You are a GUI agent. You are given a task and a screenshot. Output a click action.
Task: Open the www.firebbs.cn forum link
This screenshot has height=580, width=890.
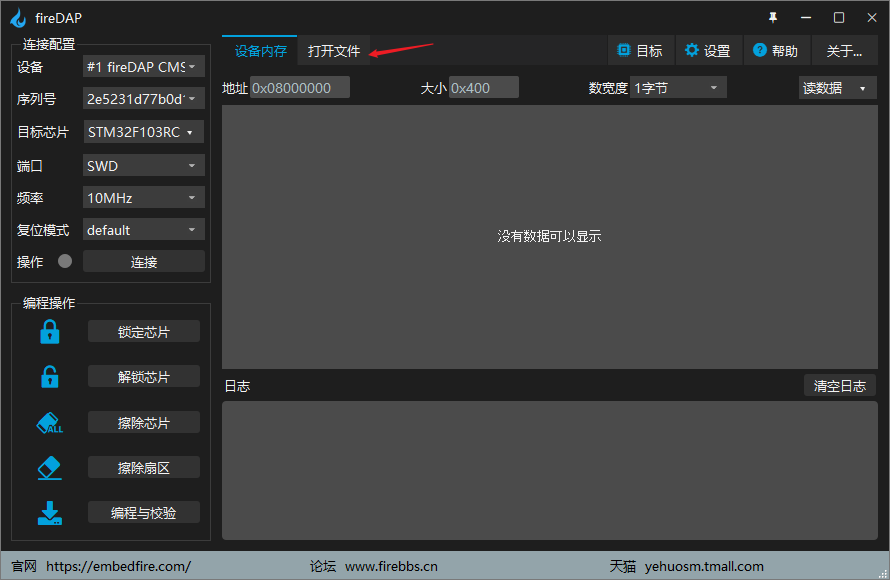(x=391, y=566)
